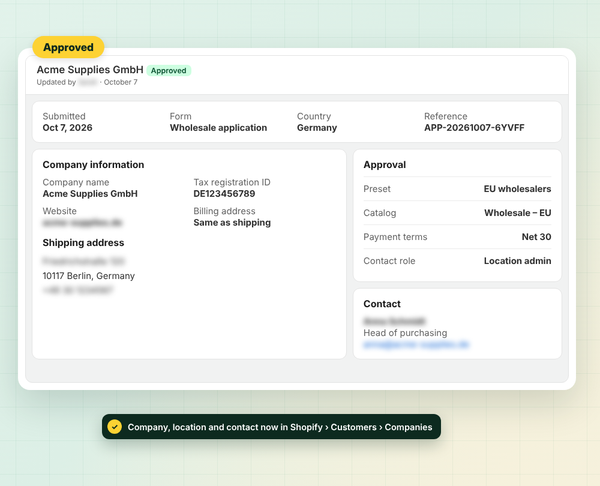Click the Tax registration ID label
This screenshot has height=486, width=600.
click(x=232, y=182)
